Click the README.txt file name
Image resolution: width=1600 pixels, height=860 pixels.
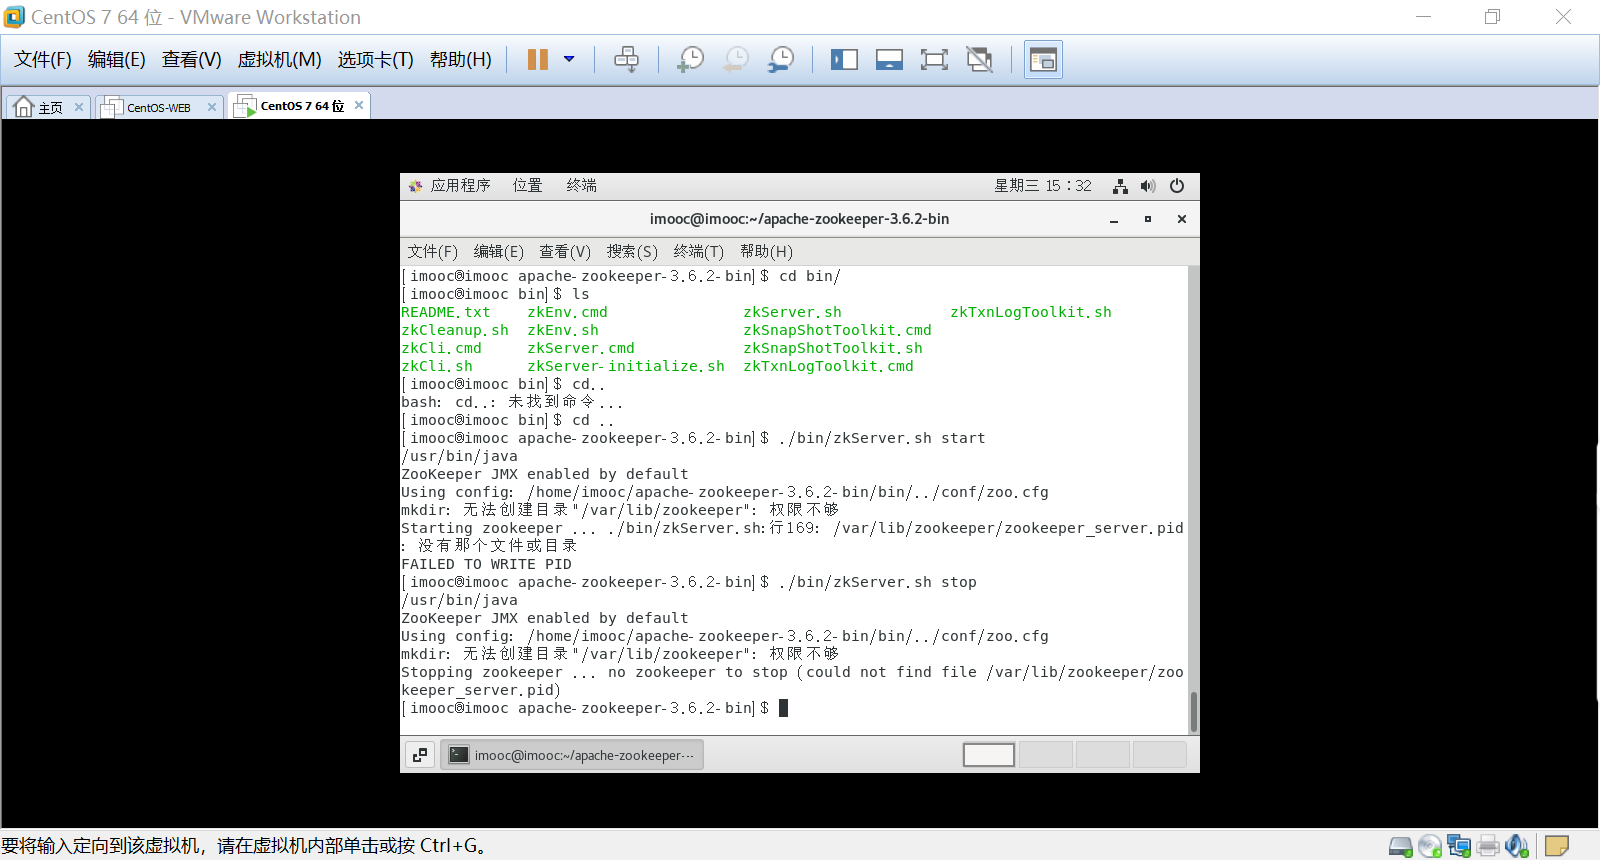(446, 312)
